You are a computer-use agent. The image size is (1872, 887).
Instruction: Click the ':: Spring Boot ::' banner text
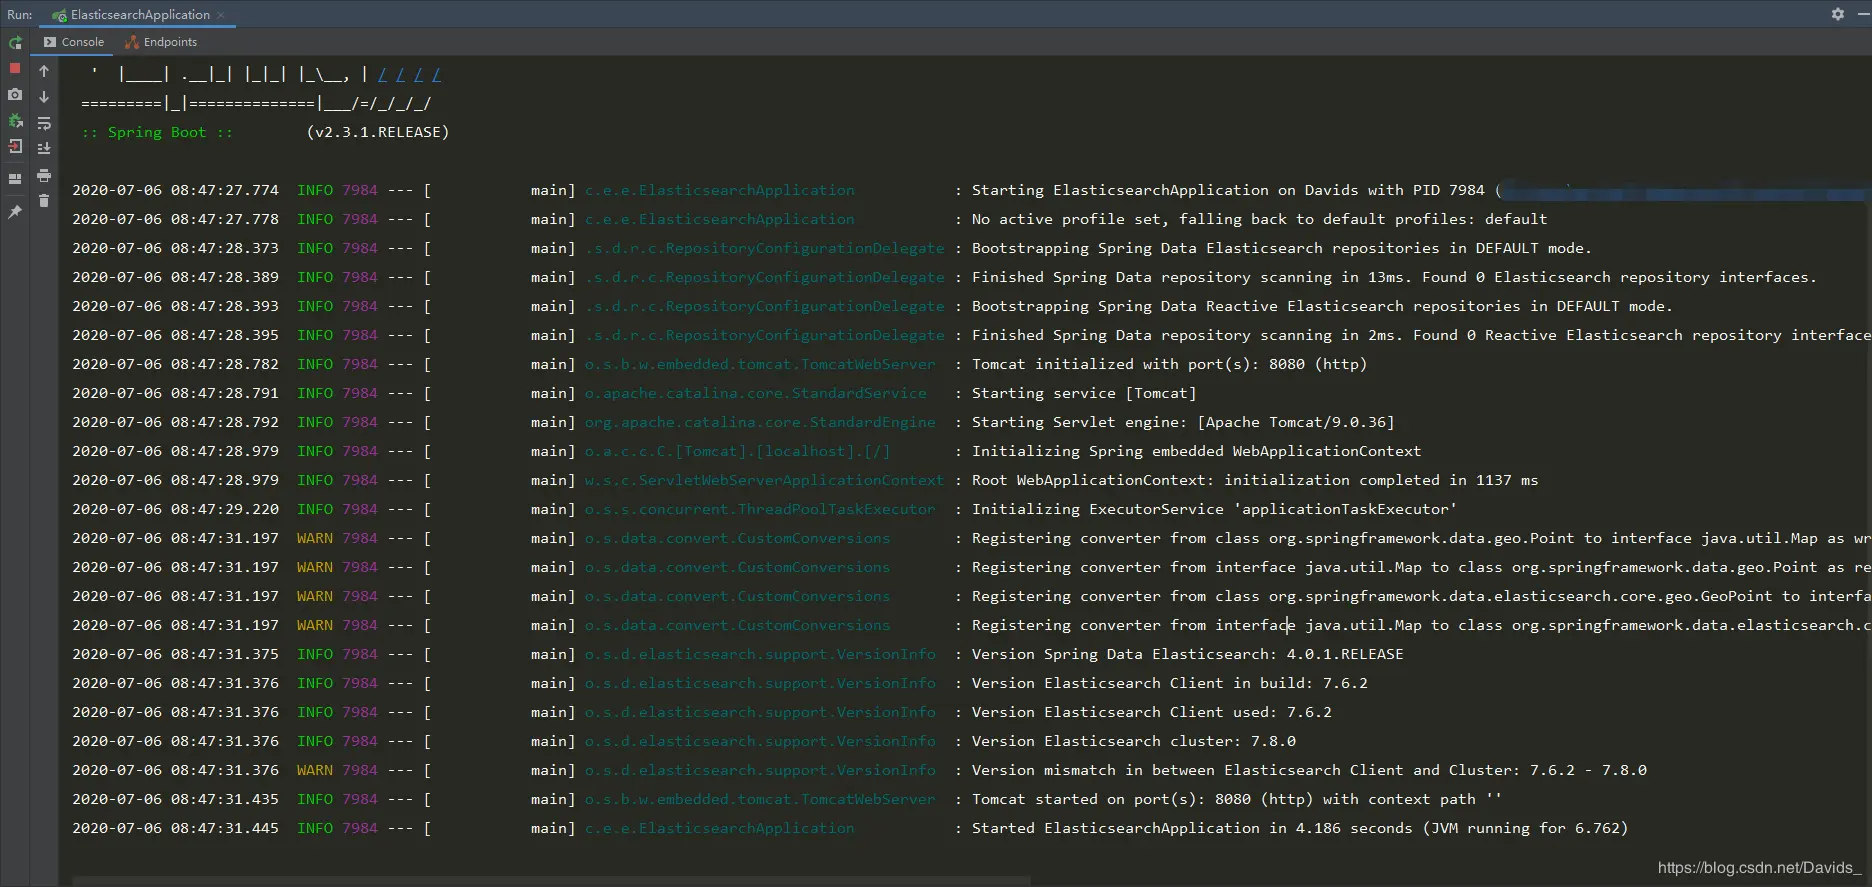pos(157,132)
